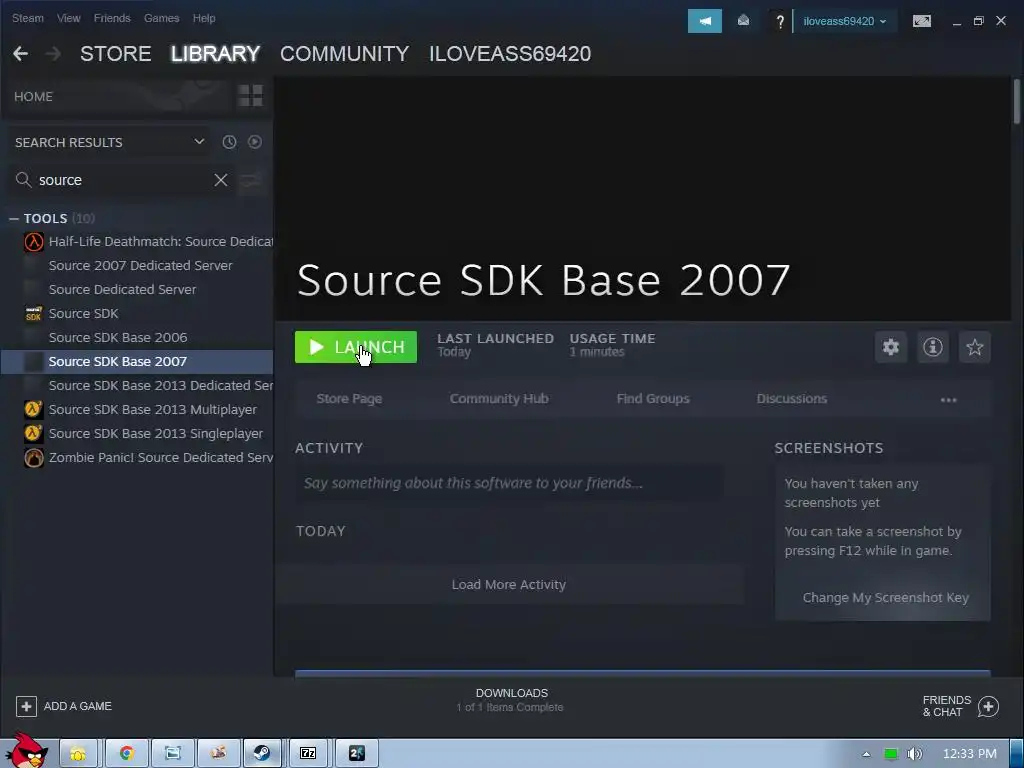Click the volume speaker tray icon
Image resolution: width=1024 pixels, height=768 pixels.
914,754
